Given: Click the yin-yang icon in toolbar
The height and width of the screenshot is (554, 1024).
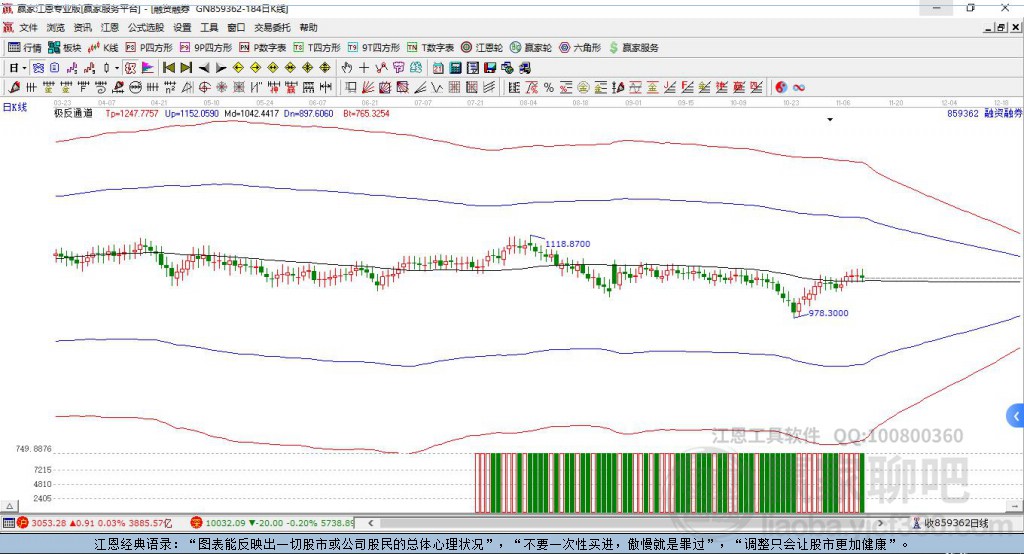Looking at the screenshot, I should coord(781,88).
